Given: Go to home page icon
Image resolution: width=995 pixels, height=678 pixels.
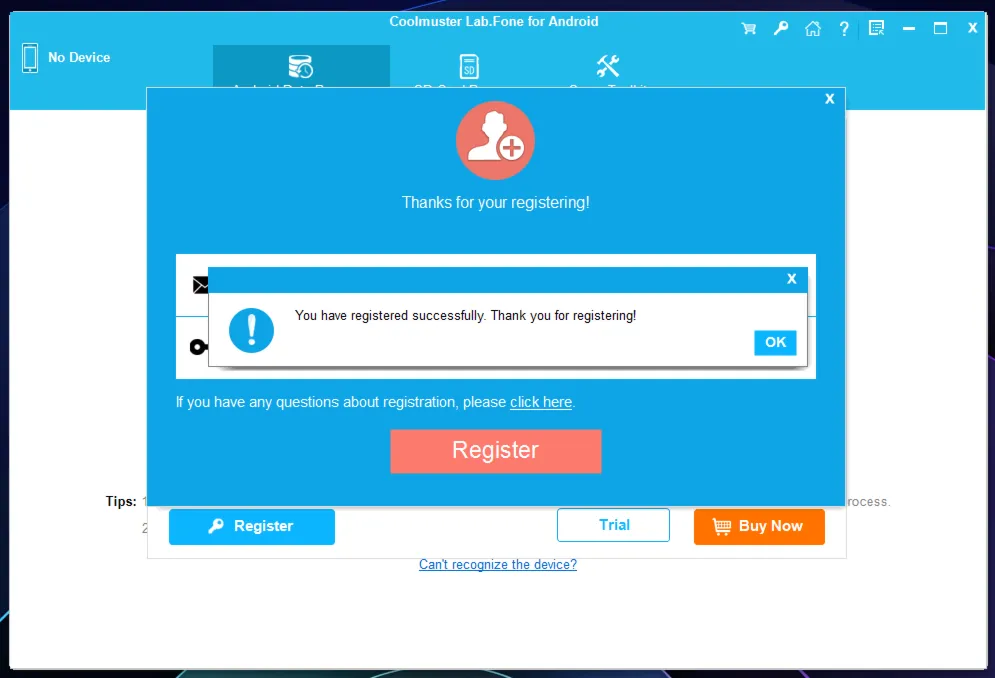Looking at the screenshot, I should pos(813,29).
